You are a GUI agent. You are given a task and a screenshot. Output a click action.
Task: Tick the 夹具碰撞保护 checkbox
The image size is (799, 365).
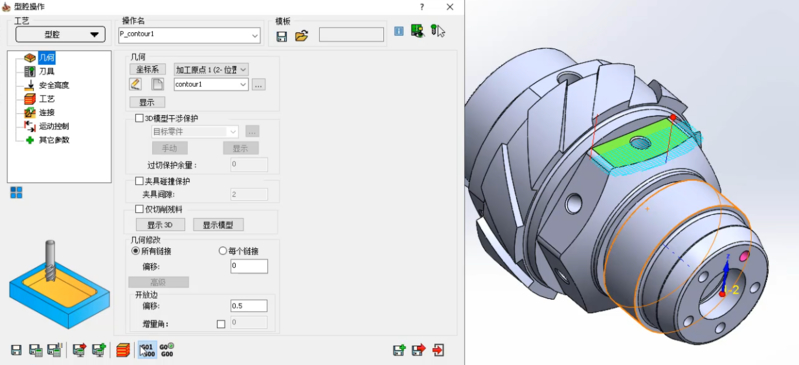[x=139, y=181]
